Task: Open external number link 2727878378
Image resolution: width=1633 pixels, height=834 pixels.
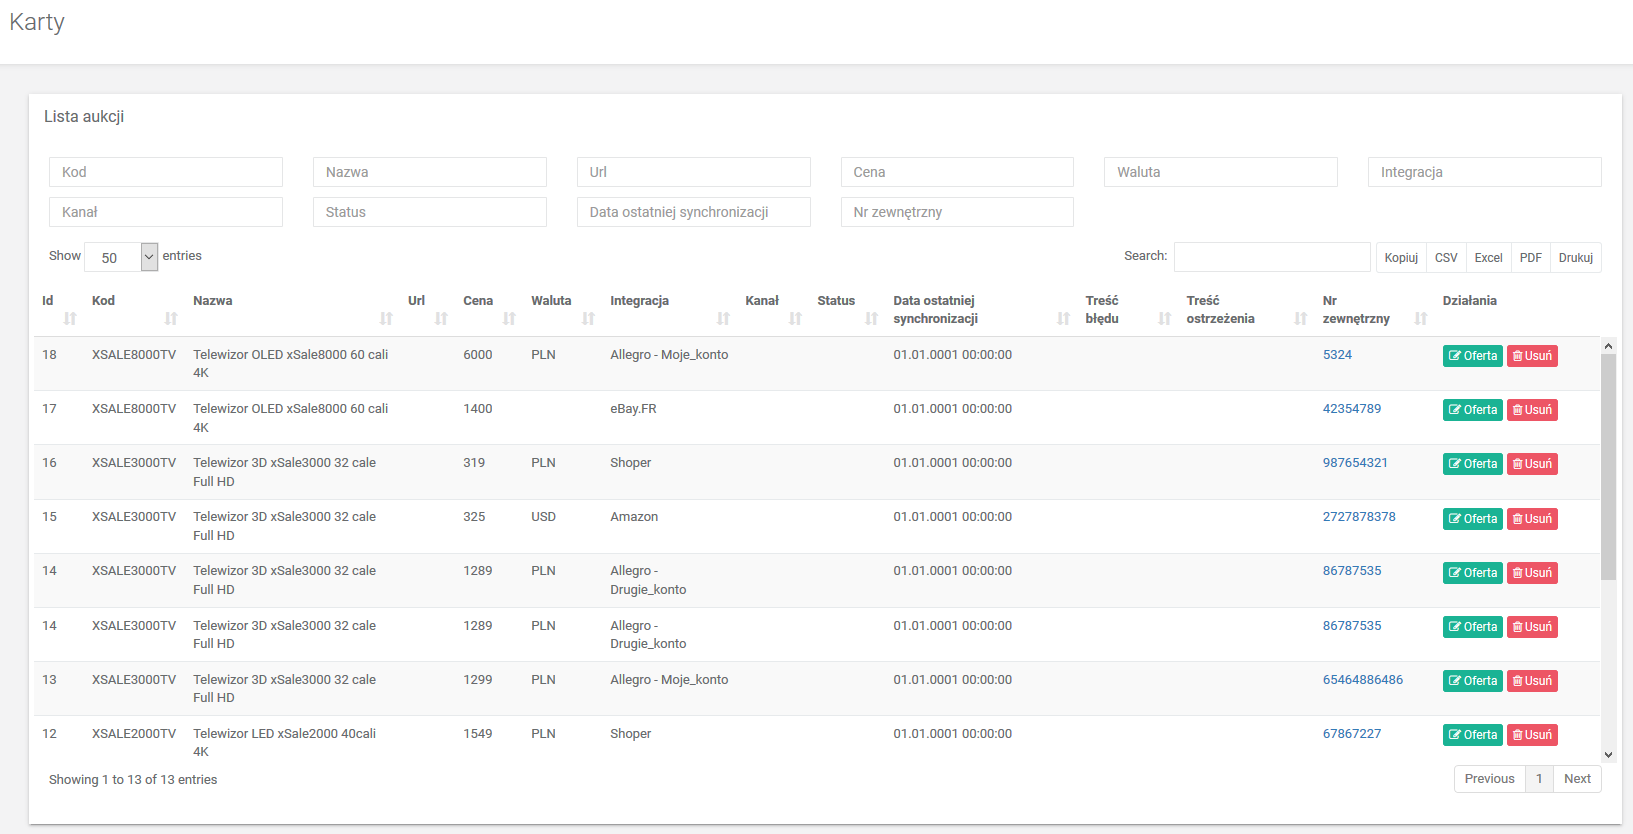Action: click(1358, 517)
